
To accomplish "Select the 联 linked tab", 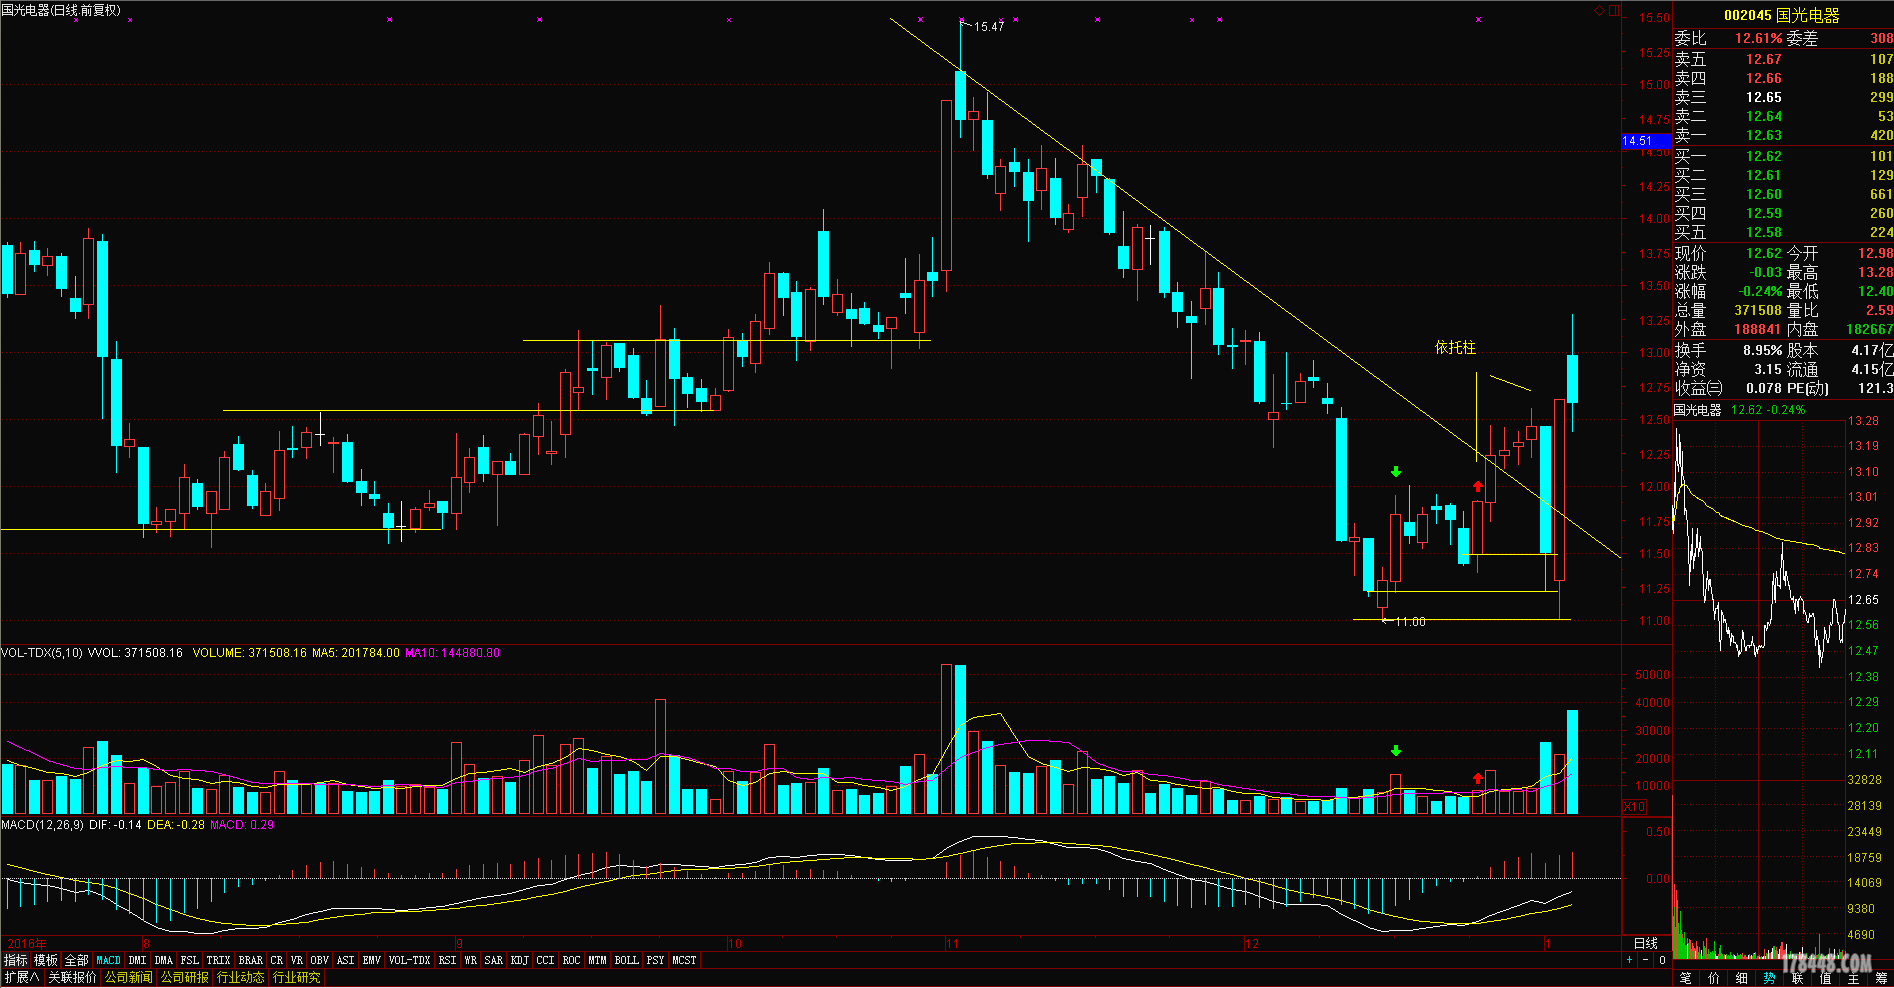I will coord(1798,978).
